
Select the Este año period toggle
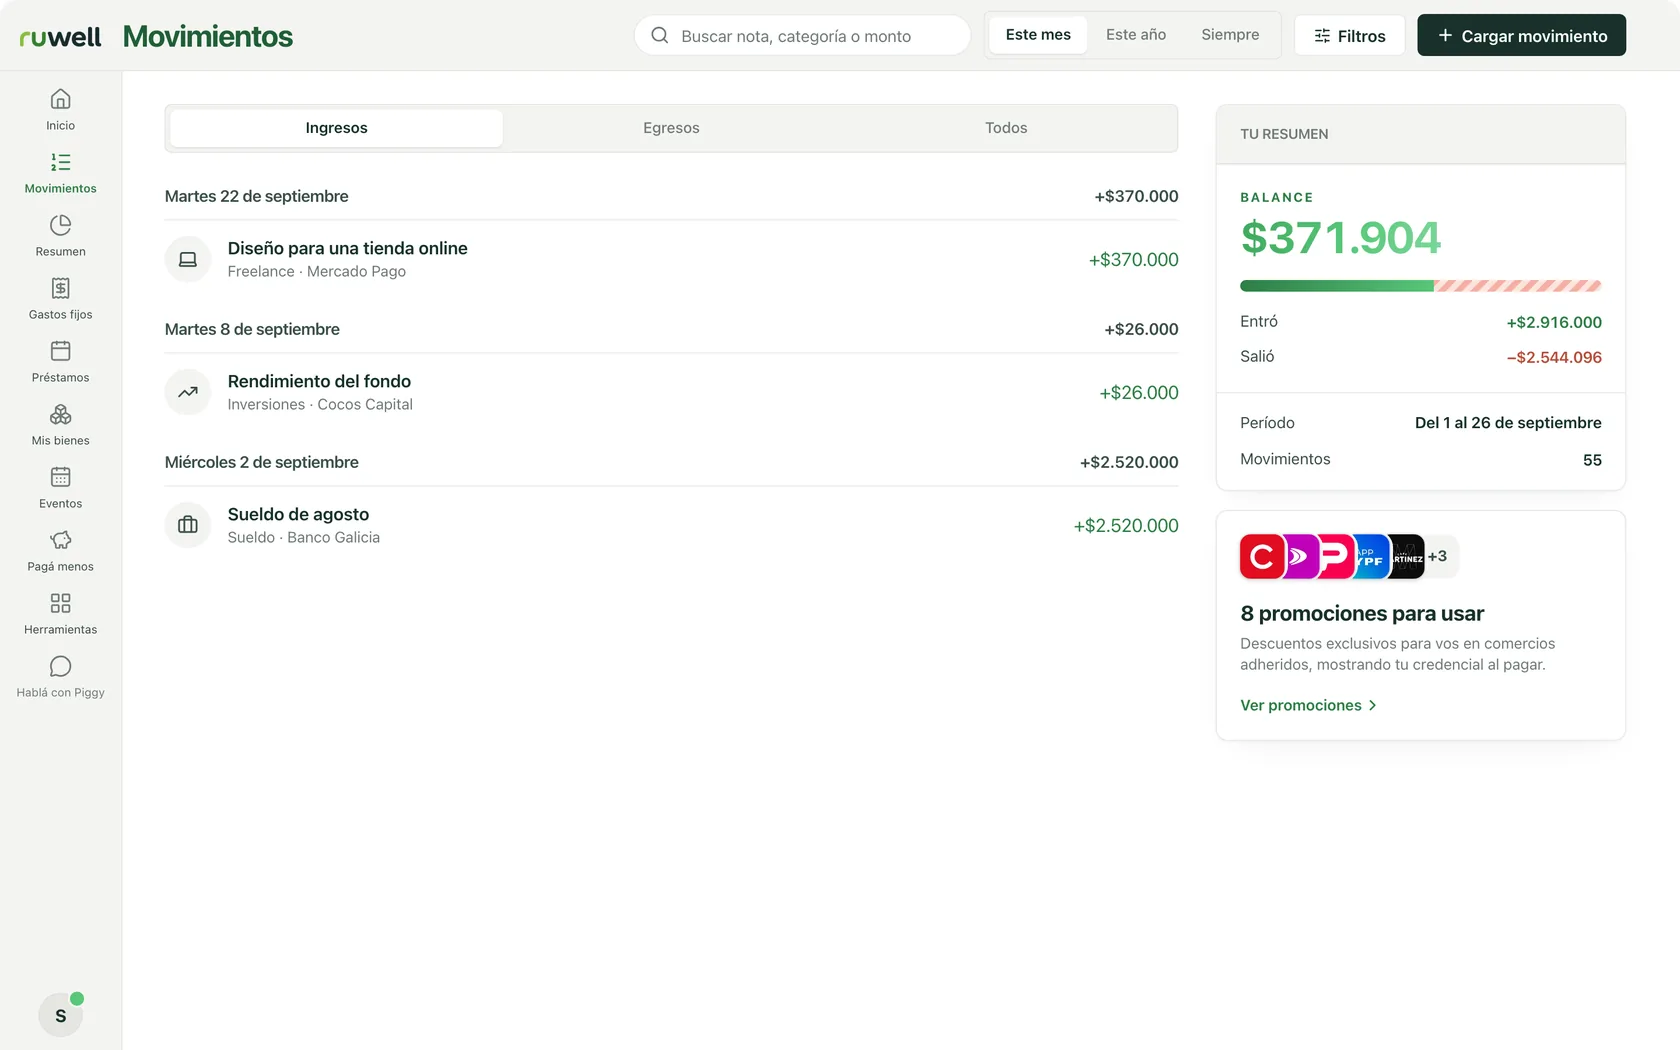1136,35
